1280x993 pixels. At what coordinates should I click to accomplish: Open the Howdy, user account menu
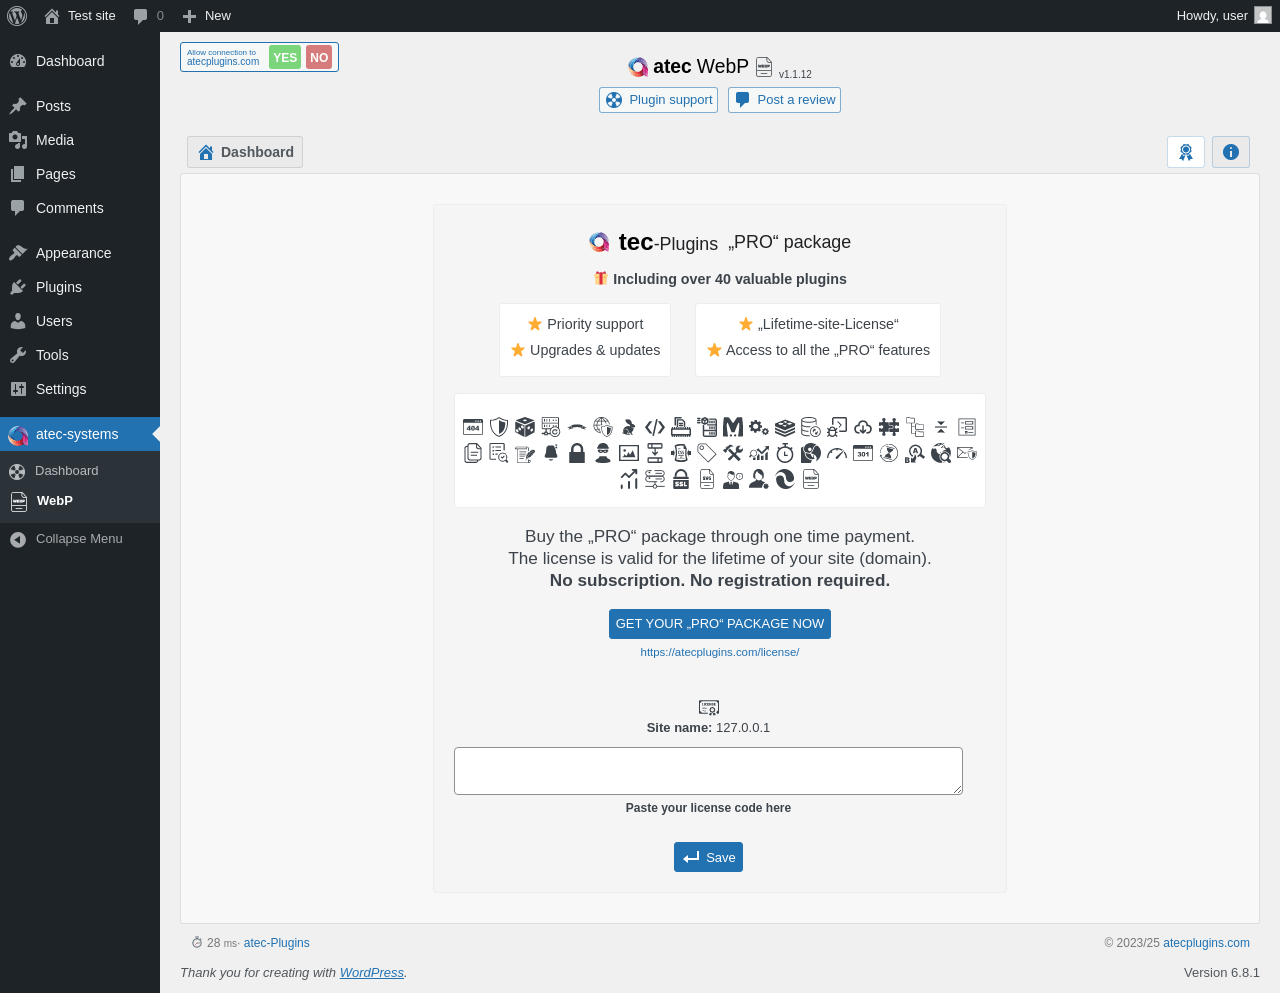tap(1224, 16)
